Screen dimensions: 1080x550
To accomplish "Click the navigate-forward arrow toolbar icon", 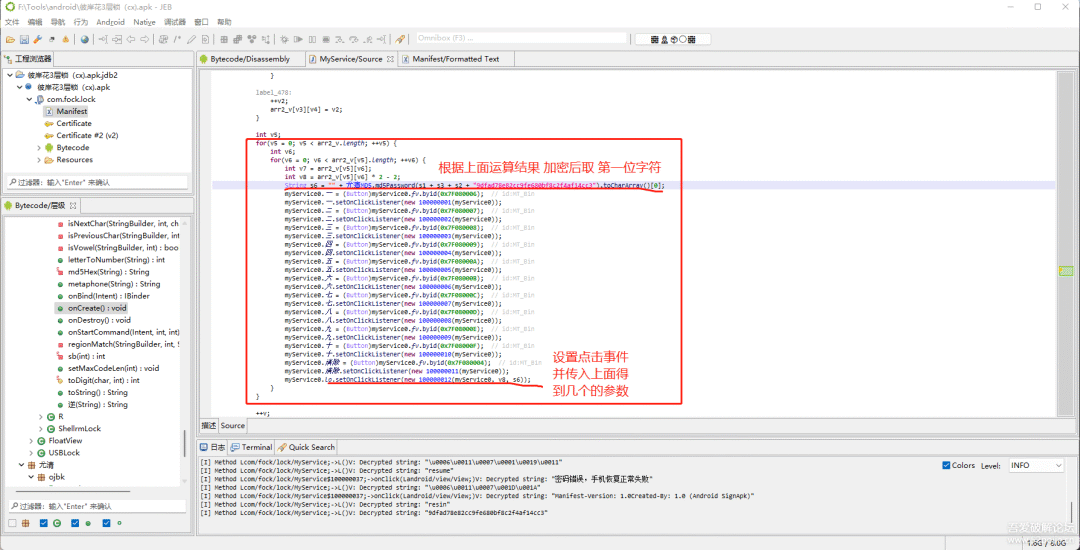I will click(145, 39).
